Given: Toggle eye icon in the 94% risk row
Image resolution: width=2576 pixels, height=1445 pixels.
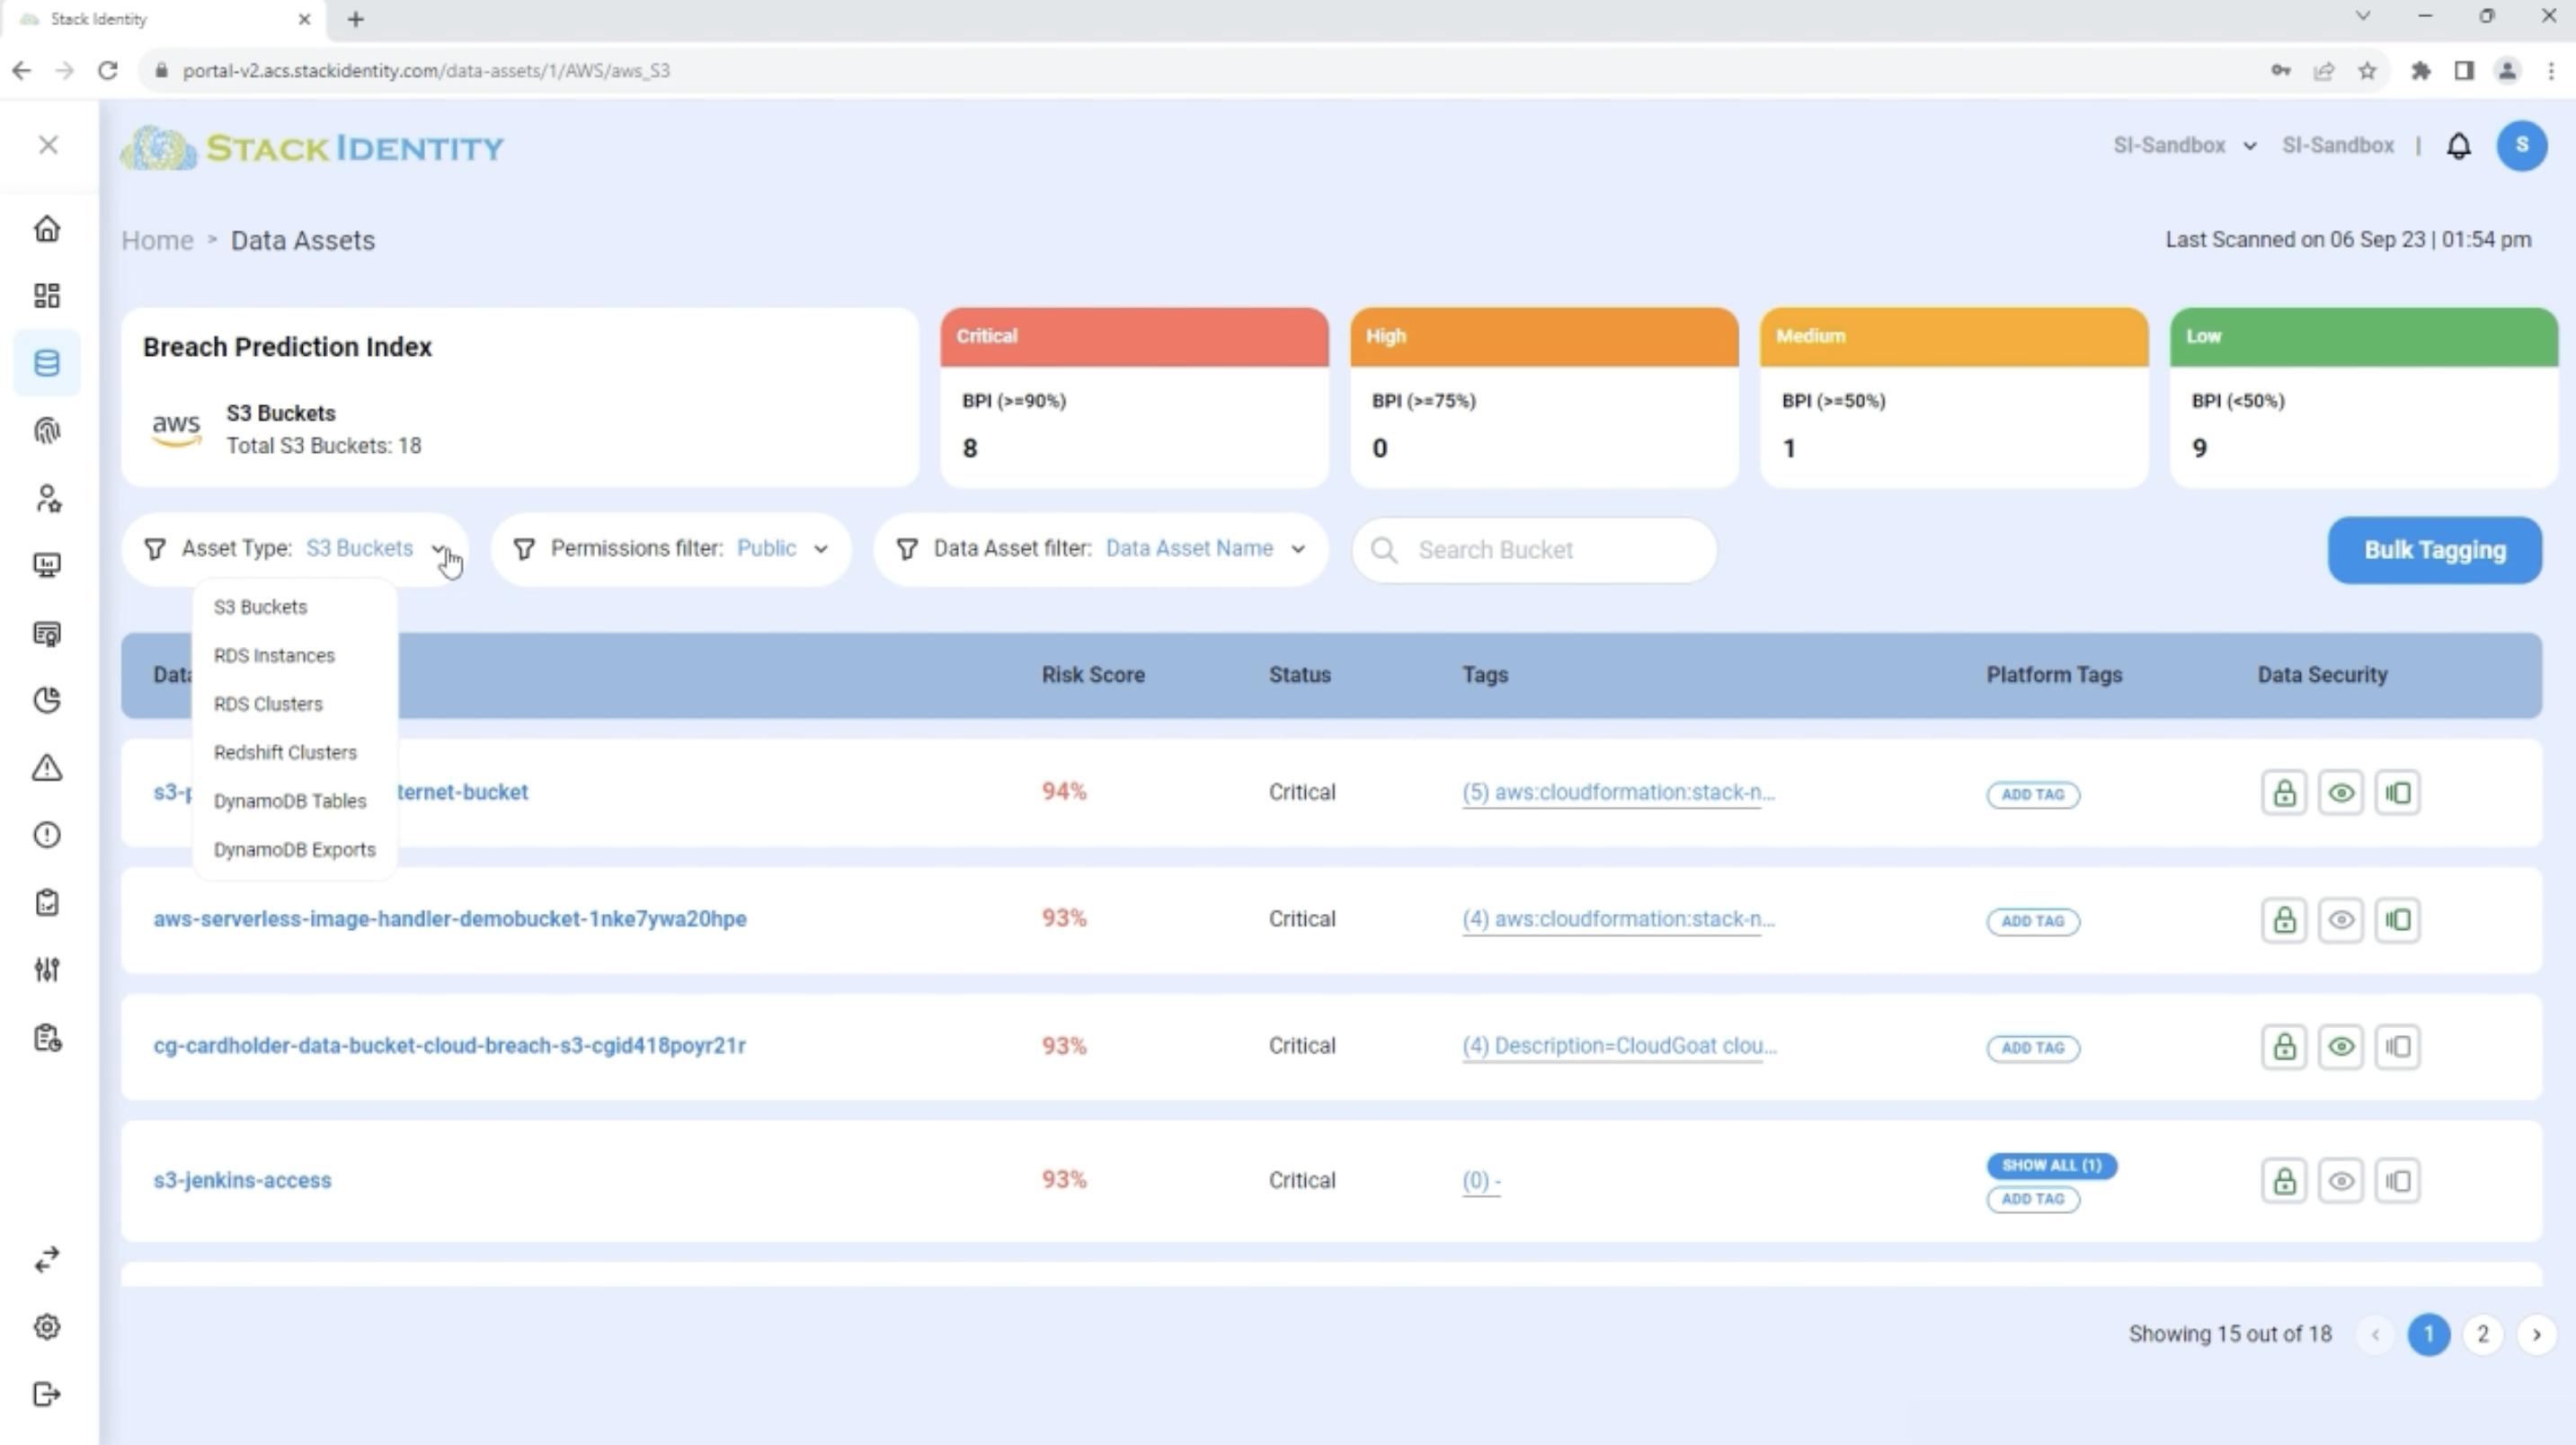Looking at the screenshot, I should pos(2341,794).
